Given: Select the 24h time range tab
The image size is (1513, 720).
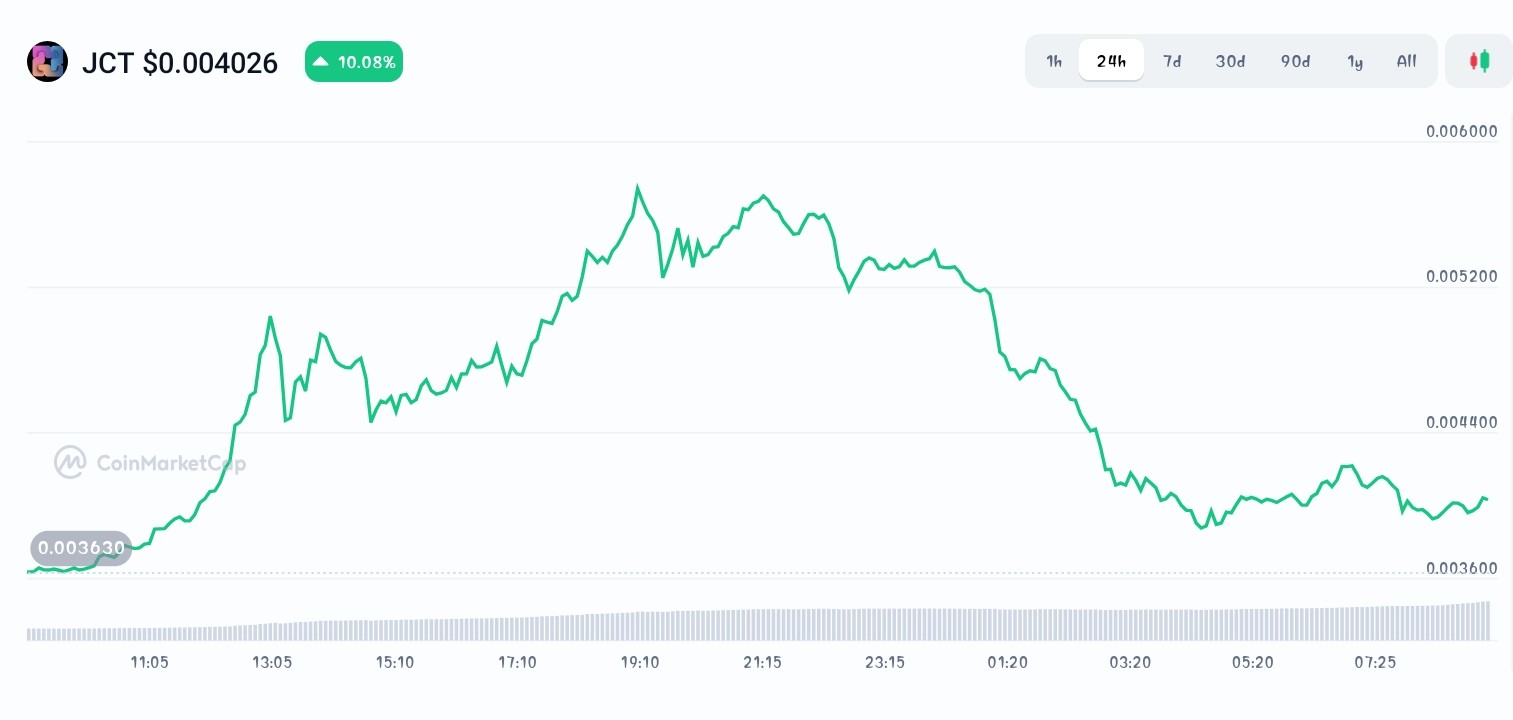Looking at the screenshot, I should (x=1111, y=61).
